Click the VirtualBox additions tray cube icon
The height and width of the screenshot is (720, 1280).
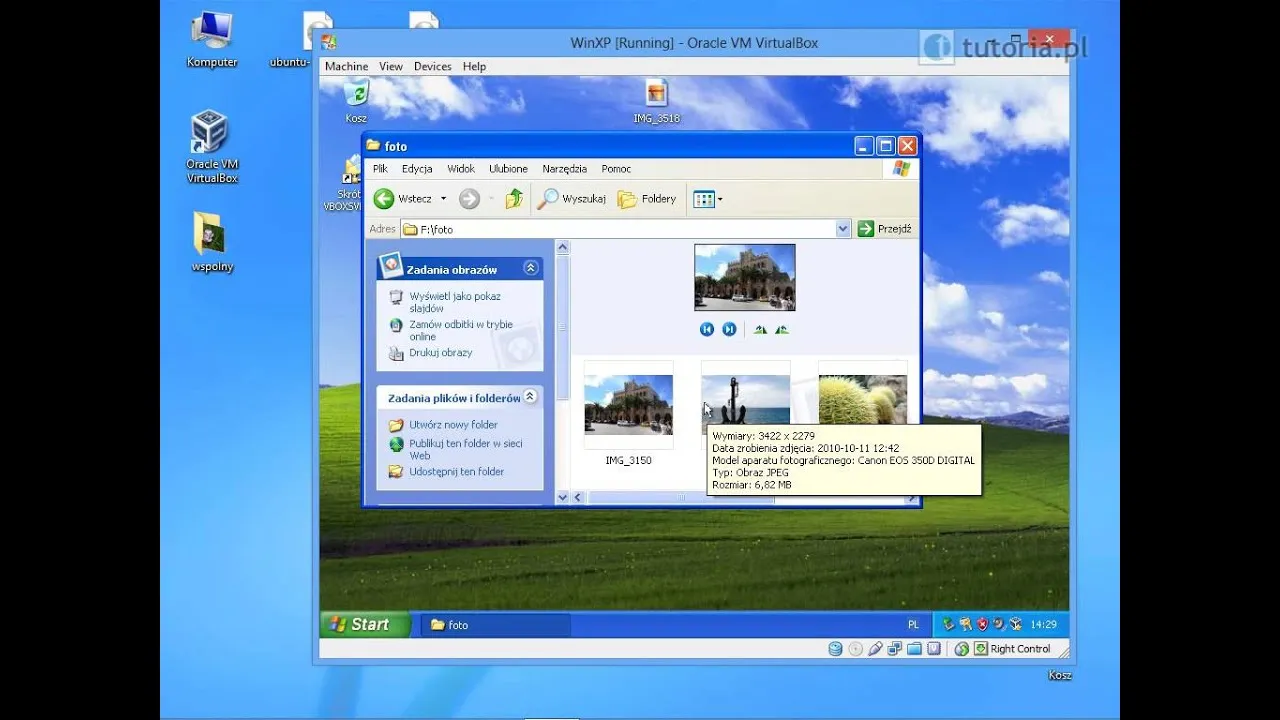(1015, 624)
